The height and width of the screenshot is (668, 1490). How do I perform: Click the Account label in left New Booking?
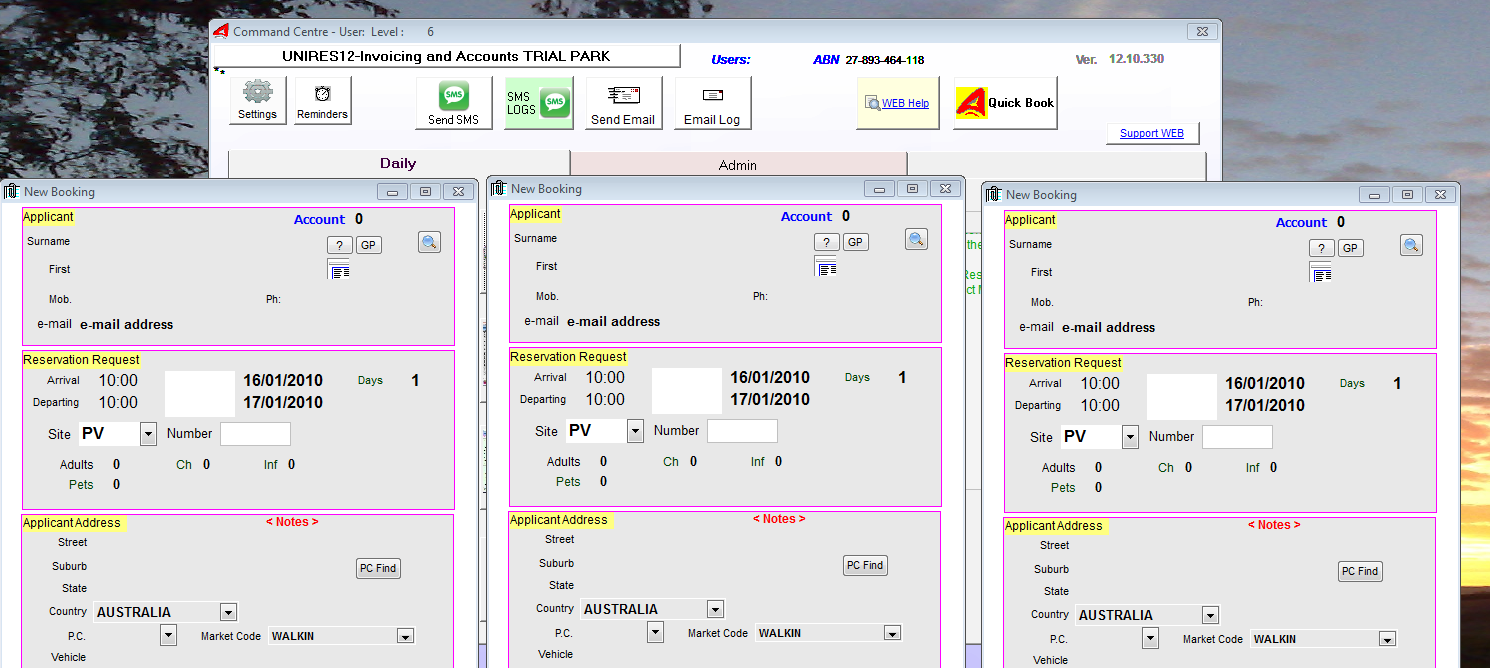click(x=319, y=220)
